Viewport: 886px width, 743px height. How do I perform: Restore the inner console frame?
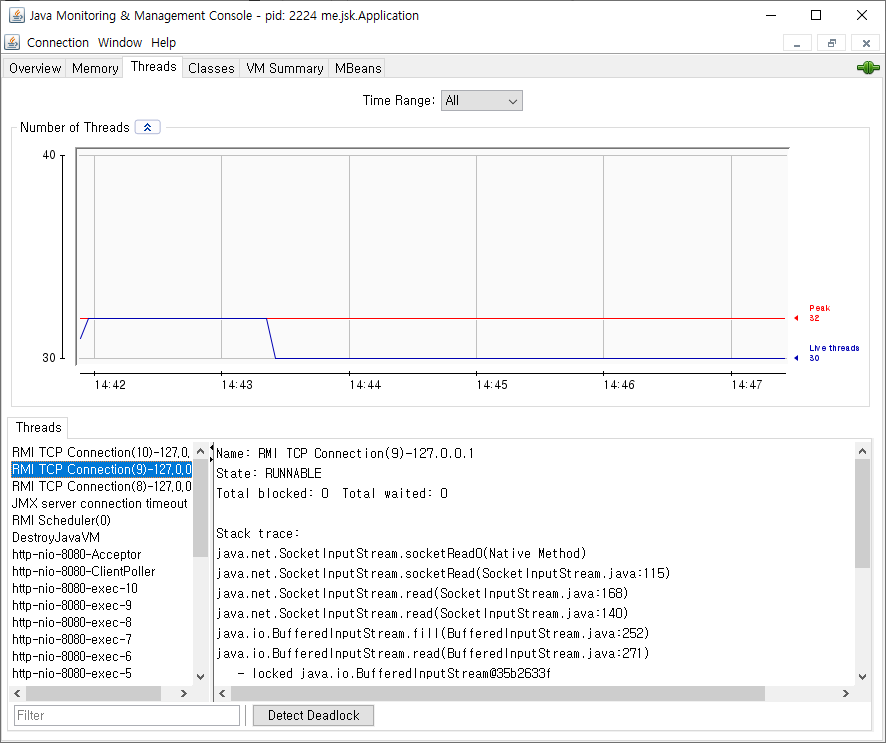click(x=831, y=43)
